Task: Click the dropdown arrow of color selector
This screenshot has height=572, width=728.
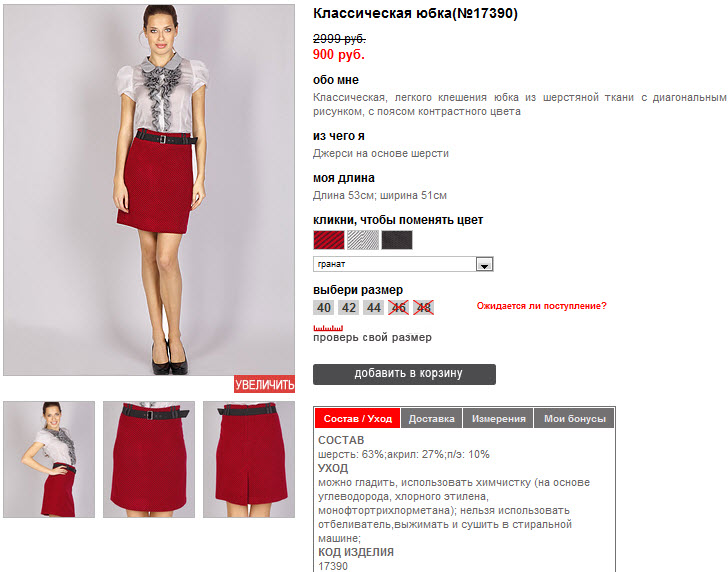Action: click(x=484, y=265)
